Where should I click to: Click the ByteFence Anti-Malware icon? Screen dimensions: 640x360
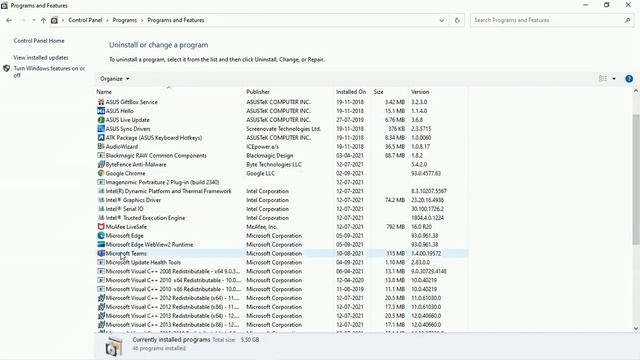pos(101,164)
